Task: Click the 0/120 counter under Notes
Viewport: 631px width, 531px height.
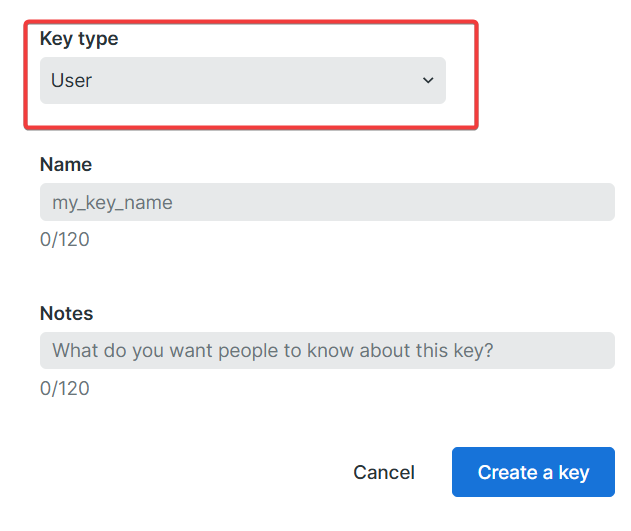Action: 65,388
